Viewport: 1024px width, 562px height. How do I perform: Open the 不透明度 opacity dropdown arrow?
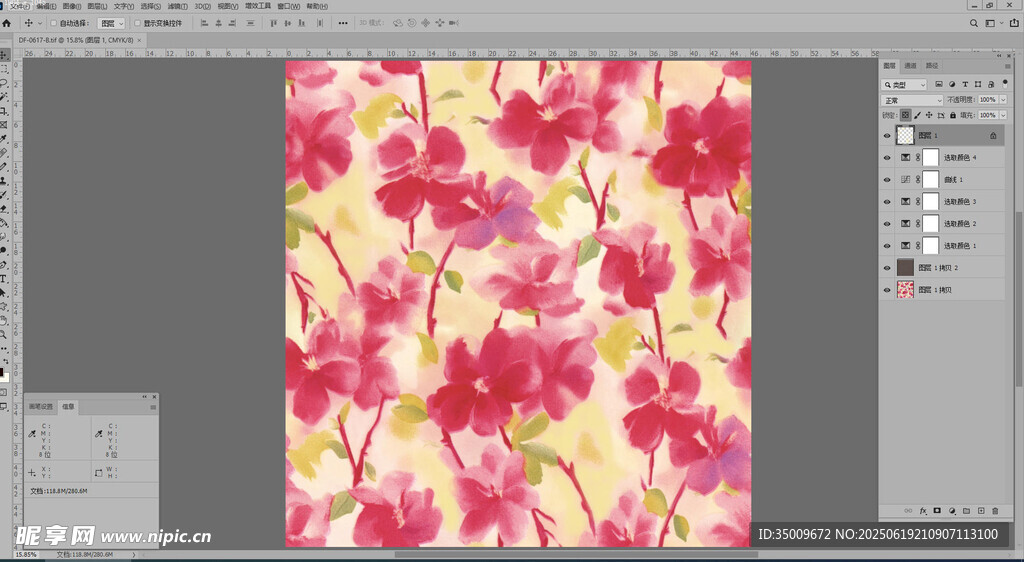tap(1003, 100)
